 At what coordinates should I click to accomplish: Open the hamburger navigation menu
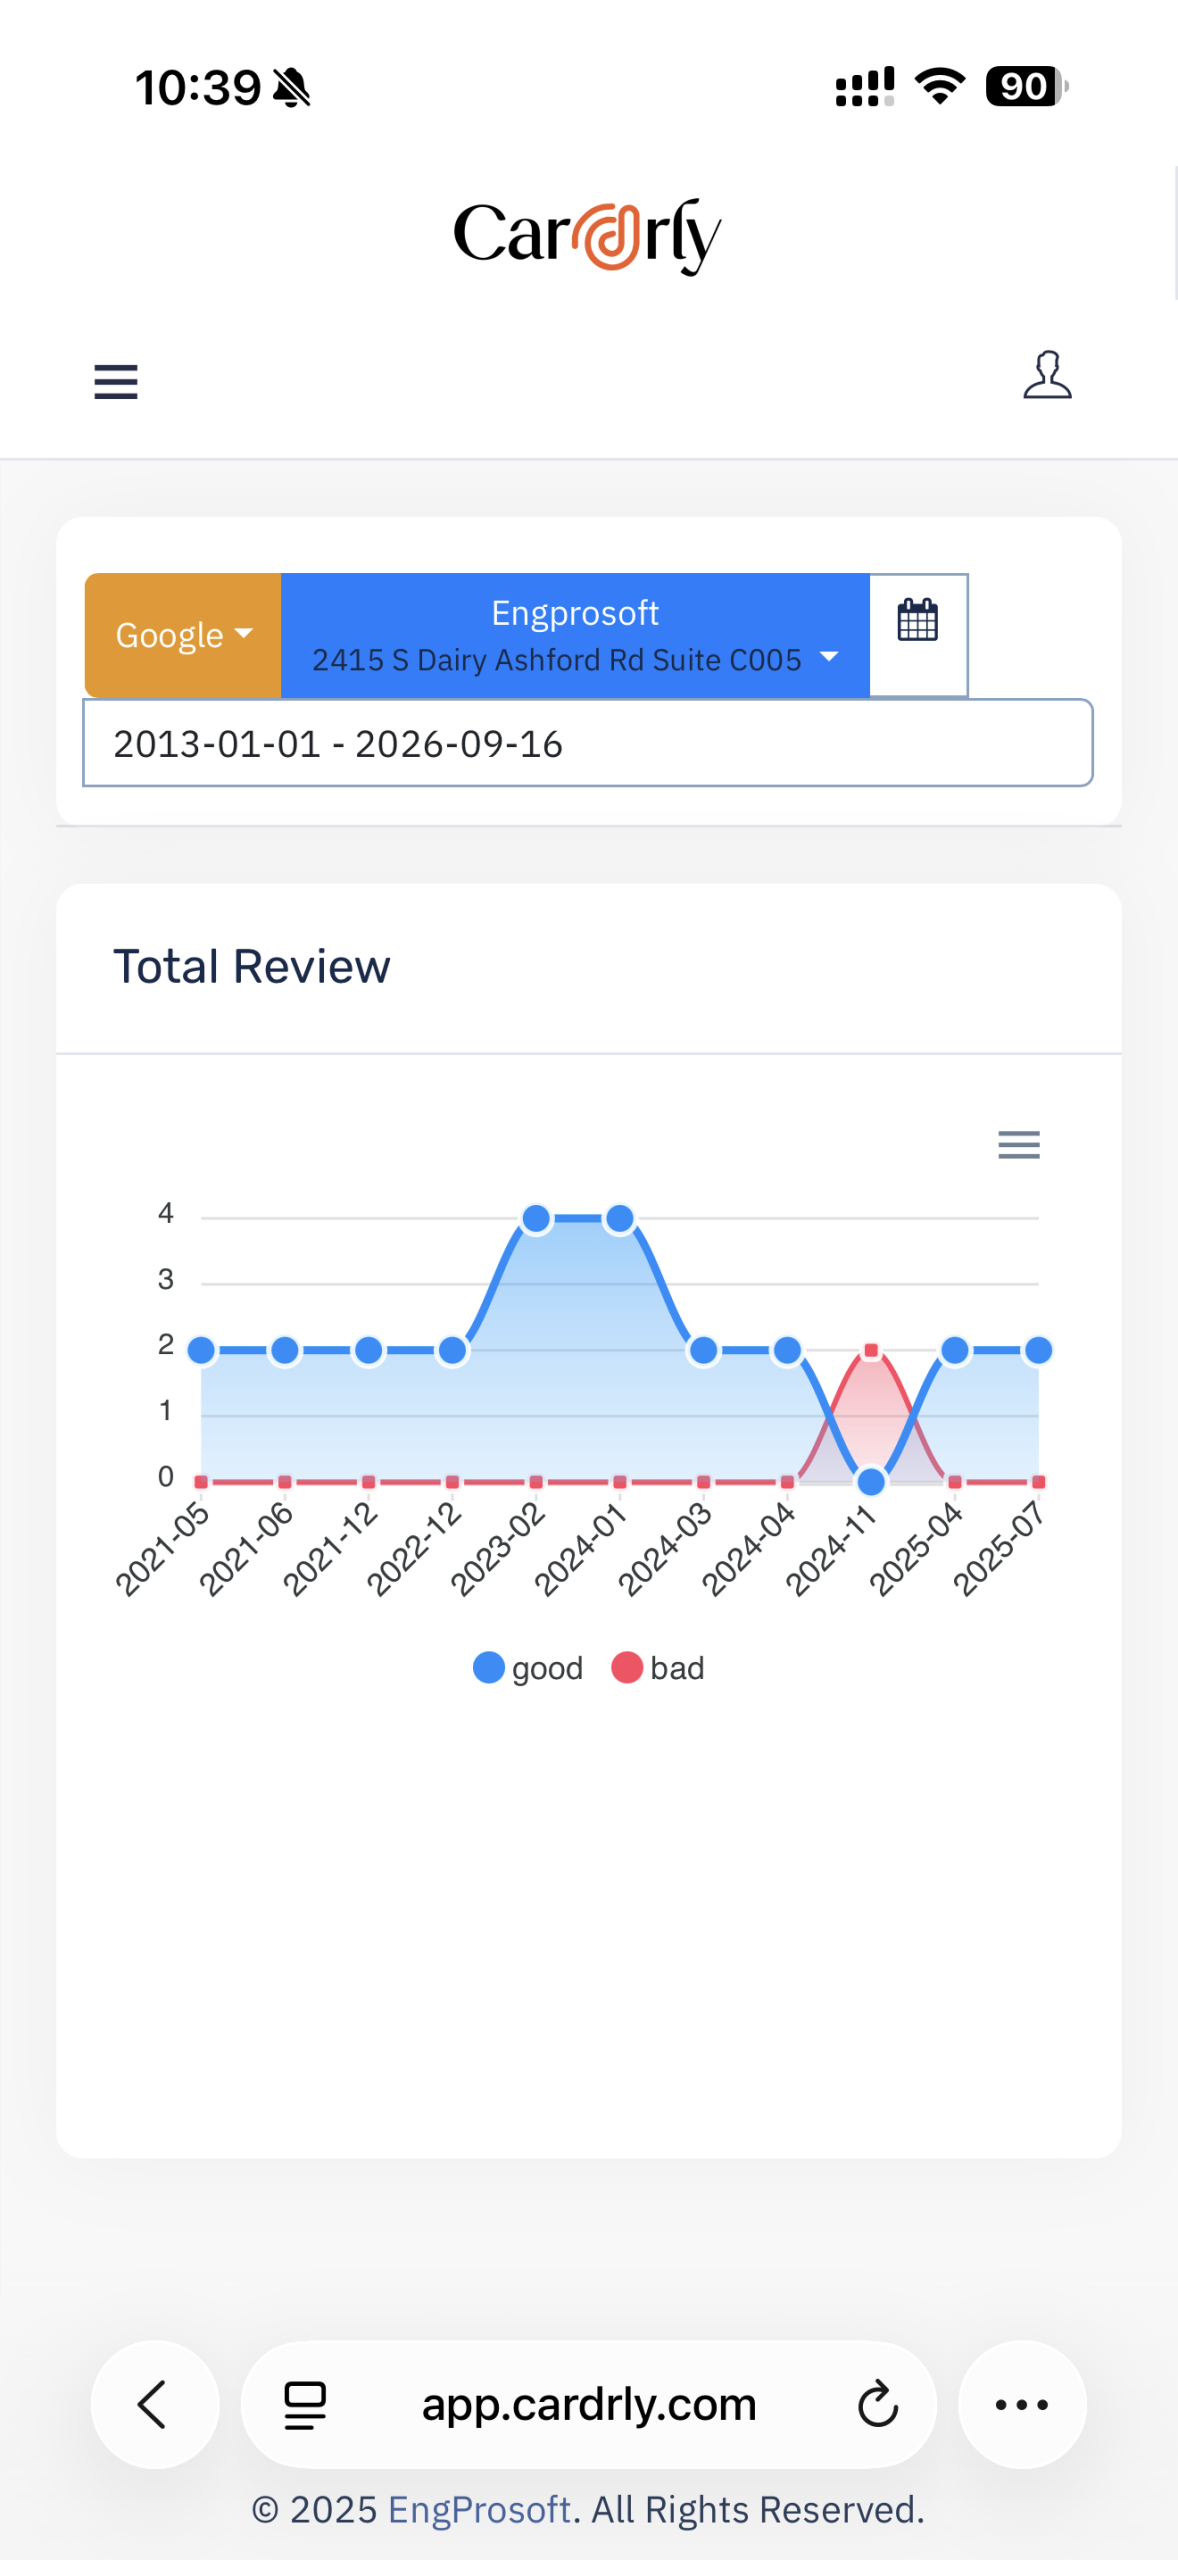116,381
